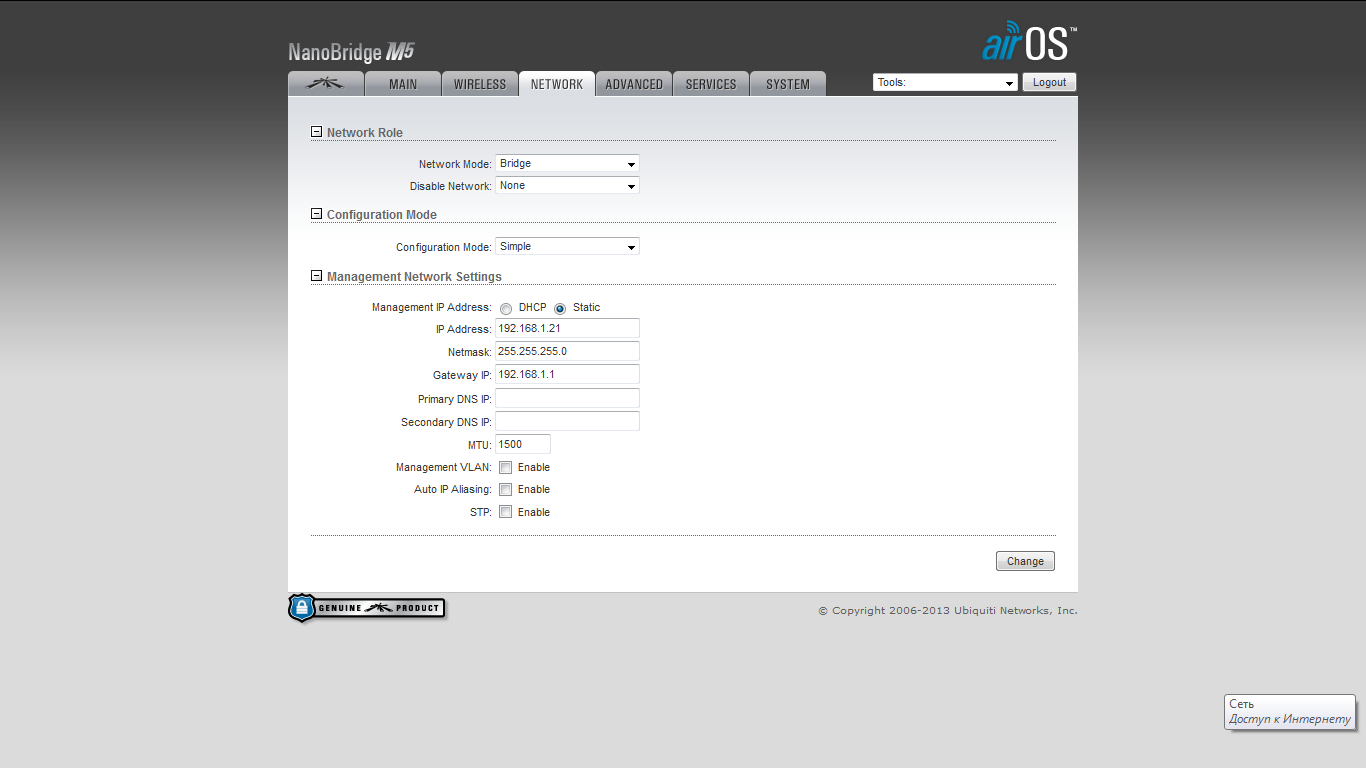Screen dimensions: 1366x768
Task: Enable the STP checkbox
Action: point(506,512)
